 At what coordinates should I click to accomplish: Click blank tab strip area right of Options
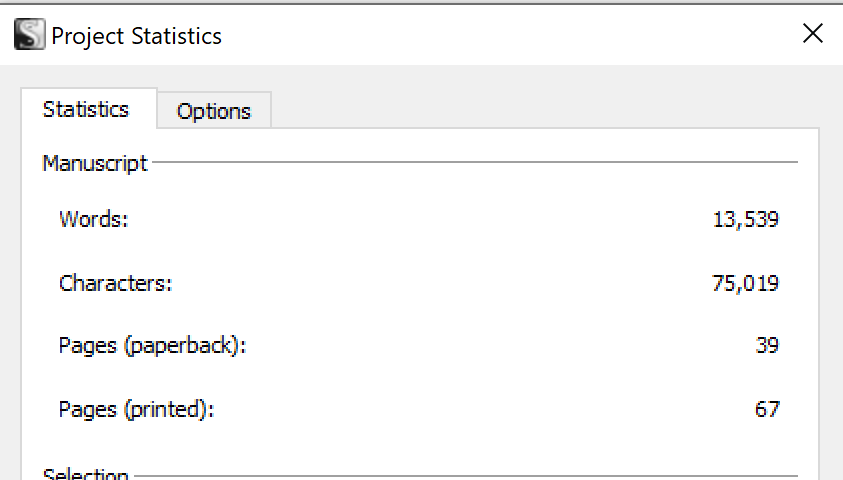543,110
